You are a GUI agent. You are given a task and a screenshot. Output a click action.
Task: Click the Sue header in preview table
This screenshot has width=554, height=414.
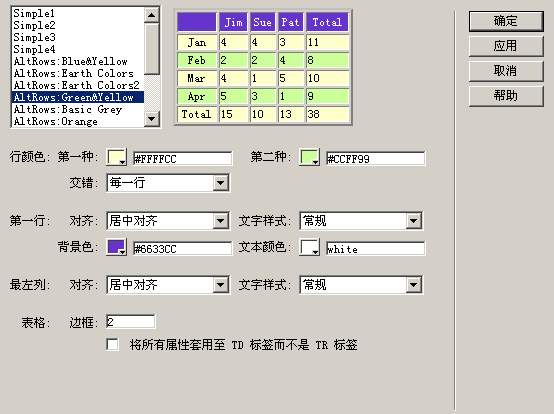[263, 22]
